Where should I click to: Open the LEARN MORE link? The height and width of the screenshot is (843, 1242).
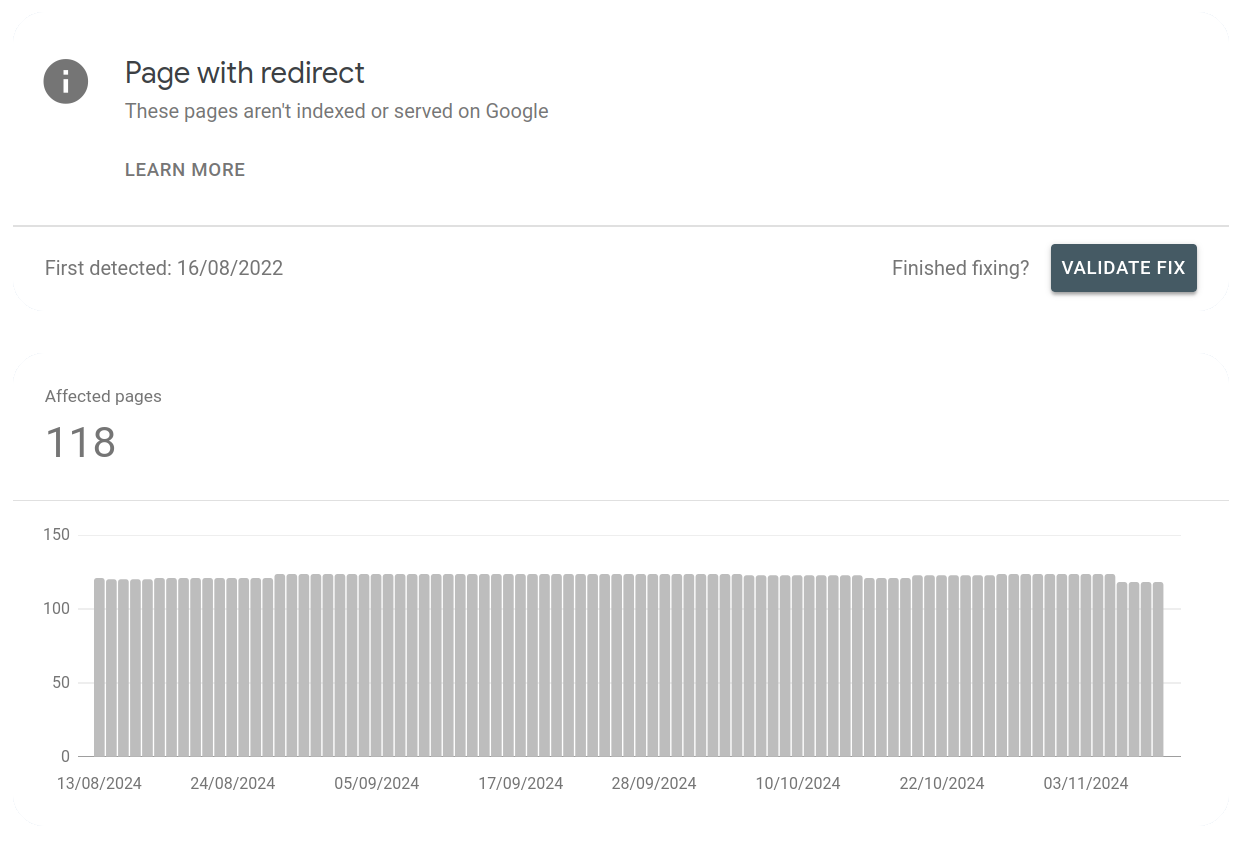185,170
